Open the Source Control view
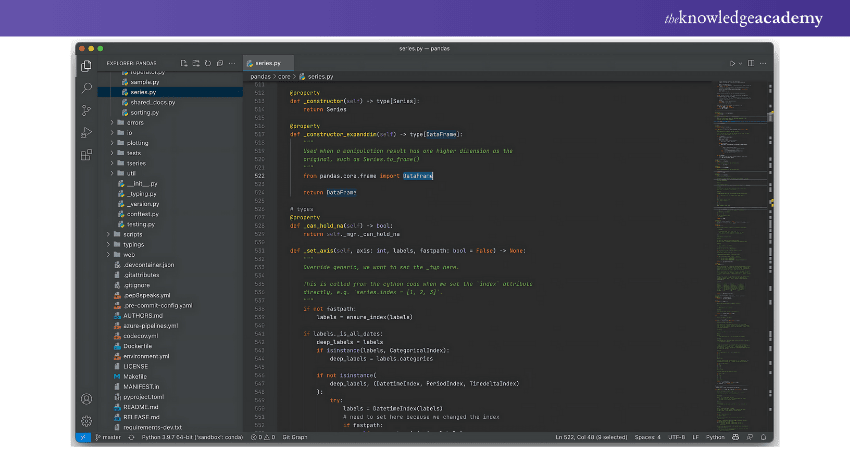Screen dimensions: 850x450 pos(87,110)
